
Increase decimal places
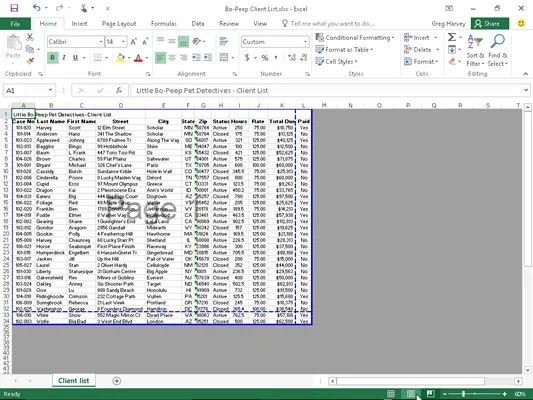click(292, 58)
